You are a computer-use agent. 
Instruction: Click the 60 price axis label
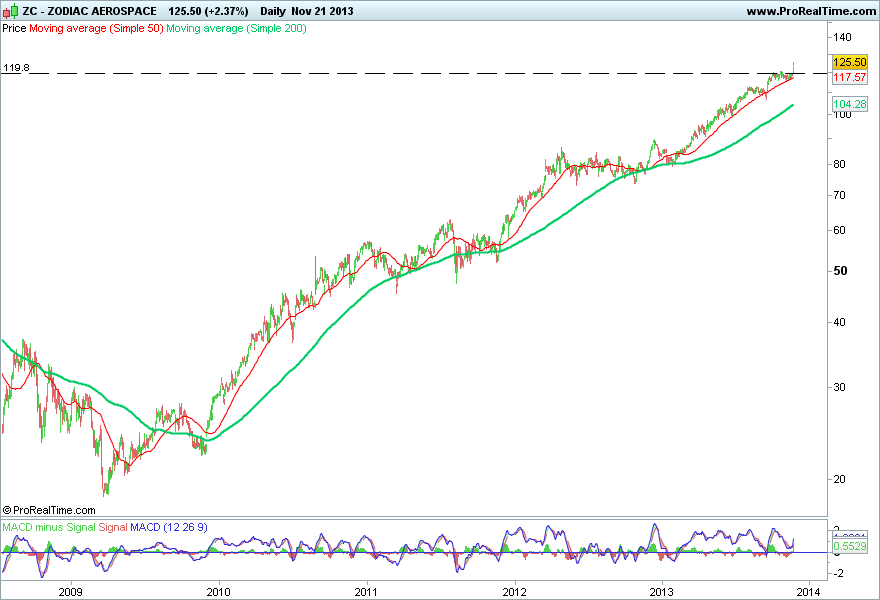(x=839, y=230)
